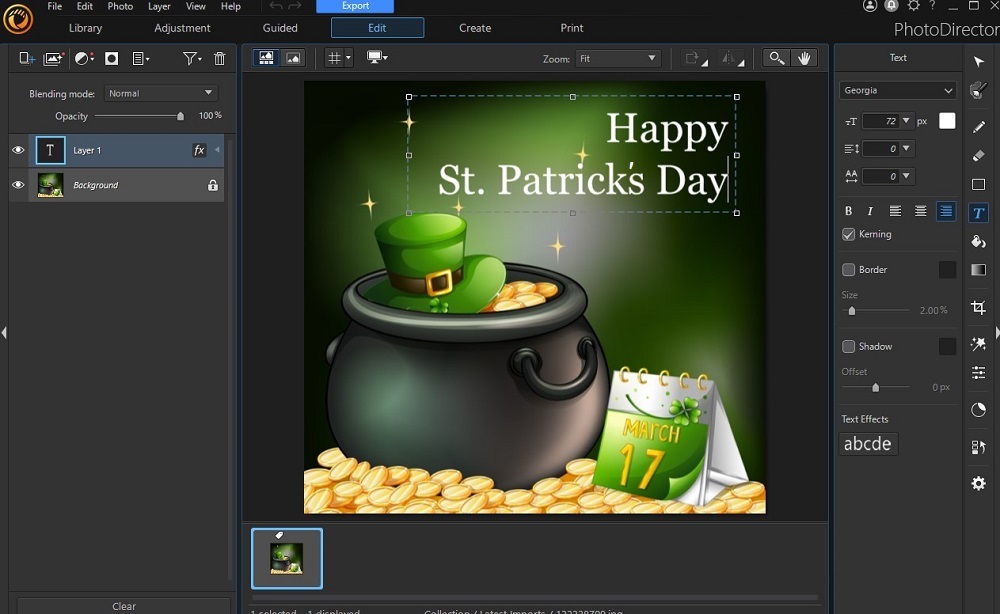Select the Crop tool

(978, 307)
